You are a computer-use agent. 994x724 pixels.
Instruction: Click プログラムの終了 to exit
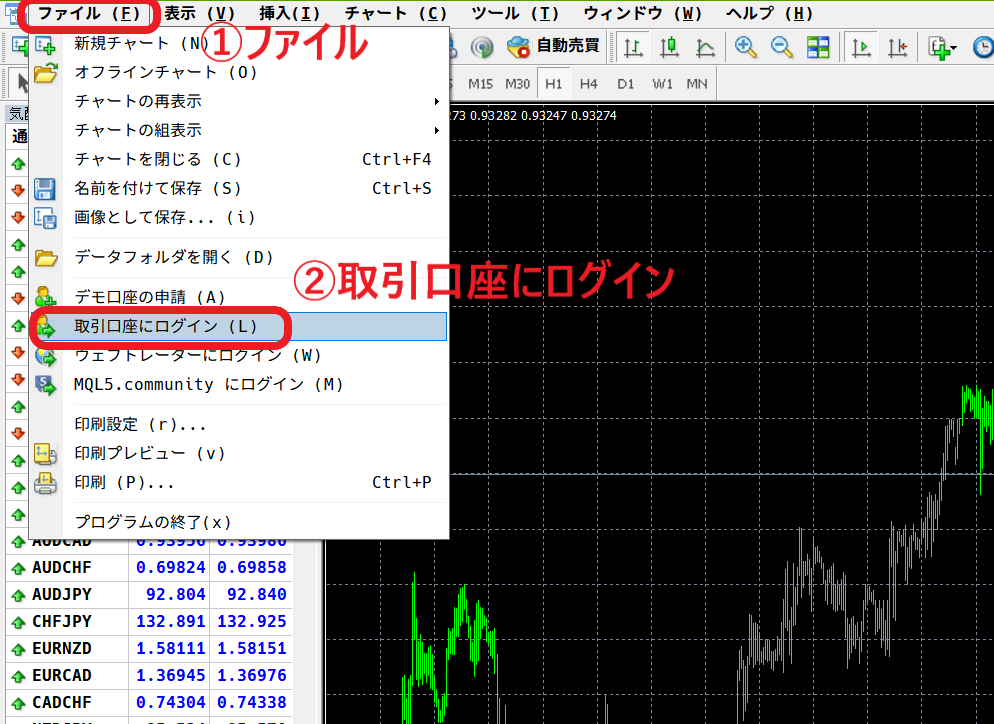coord(153,522)
